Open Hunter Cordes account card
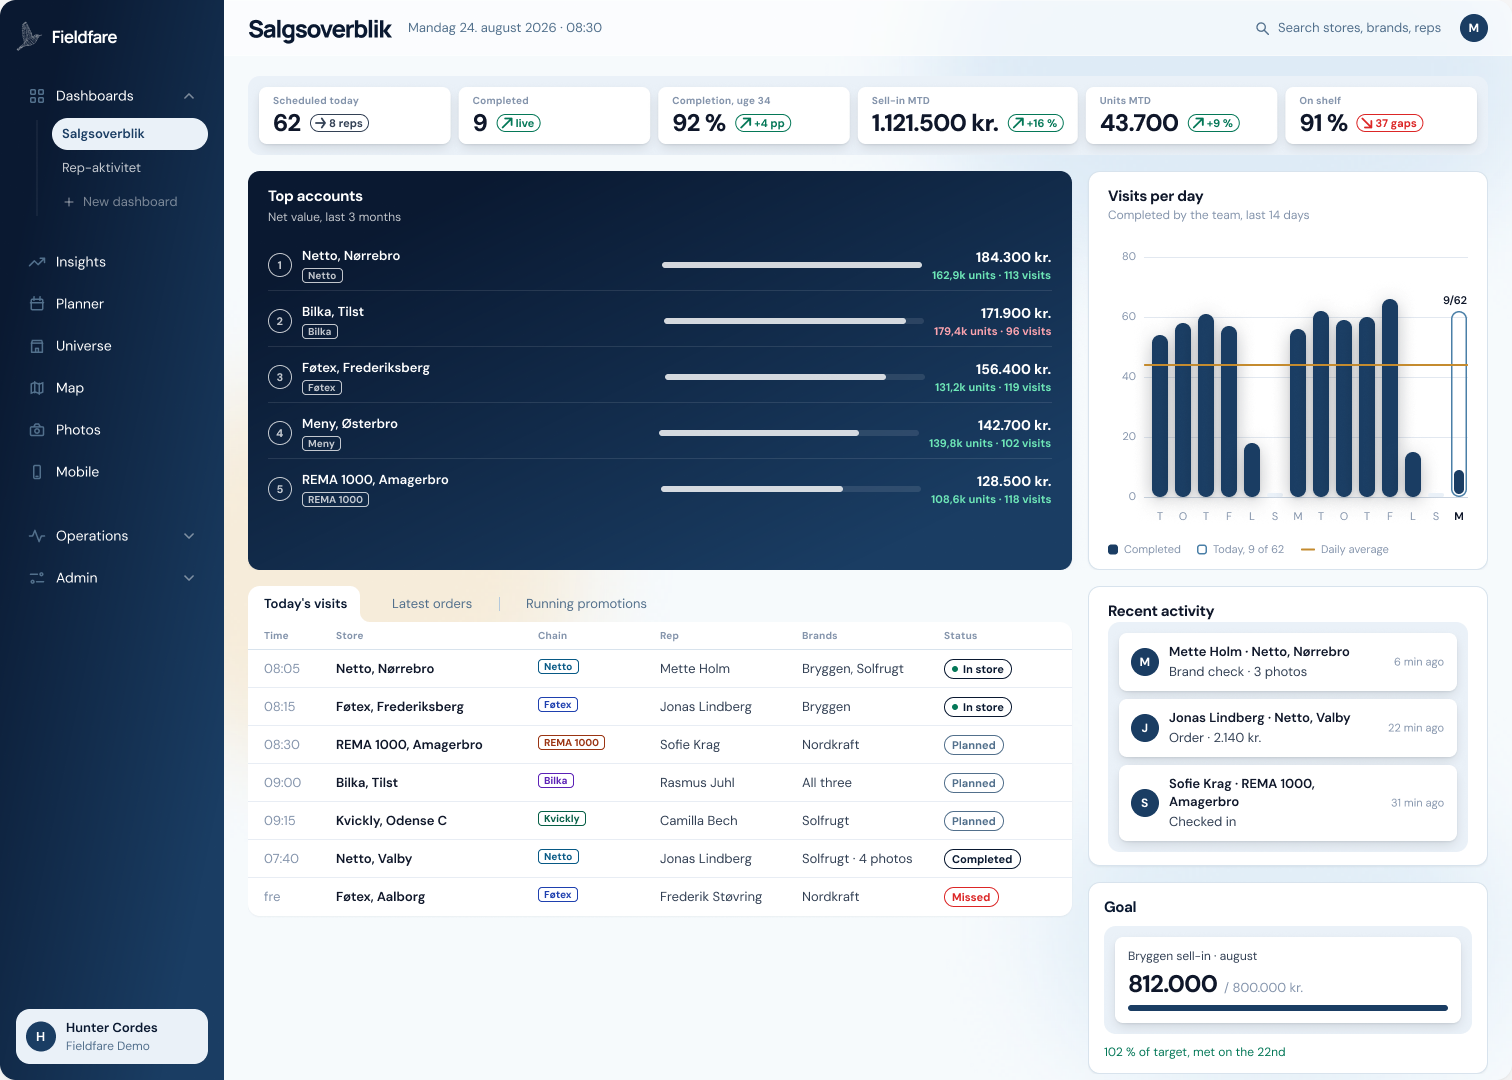Image resolution: width=1512 pixels, height=1080 pixels. point(112,1037)
